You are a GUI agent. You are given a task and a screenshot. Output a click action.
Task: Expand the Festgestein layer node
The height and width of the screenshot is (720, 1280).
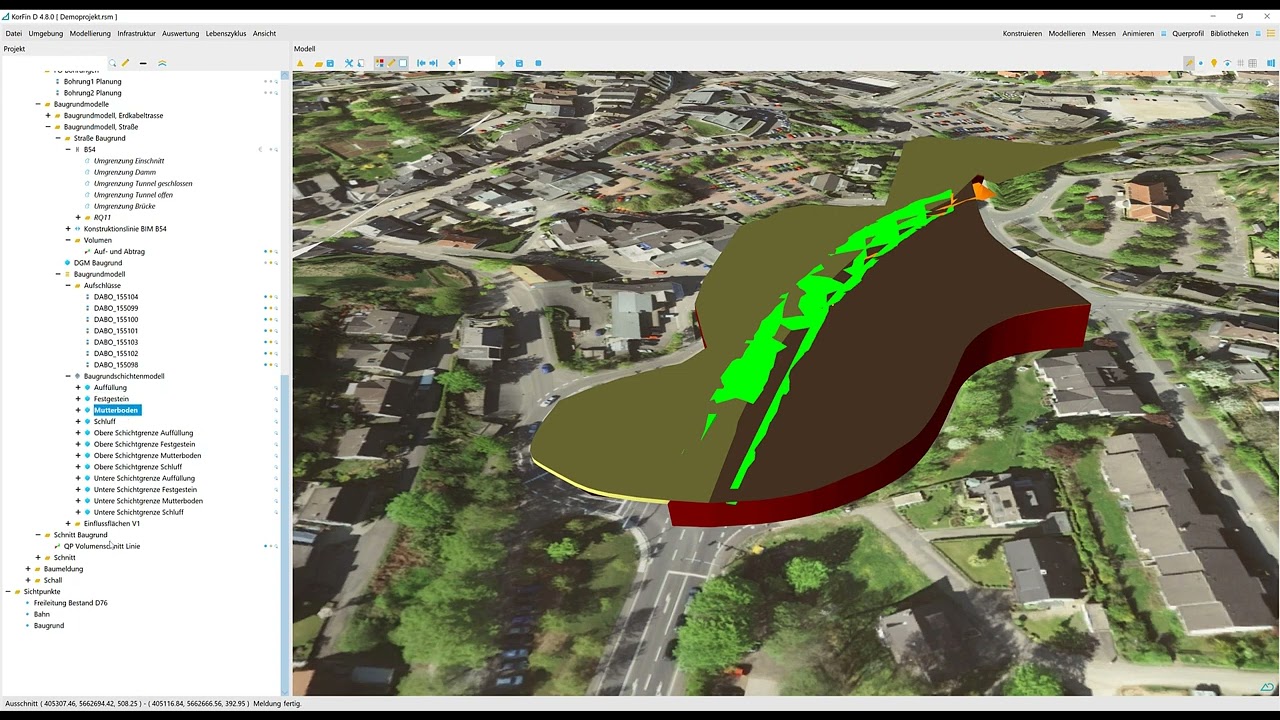(78, 399)
